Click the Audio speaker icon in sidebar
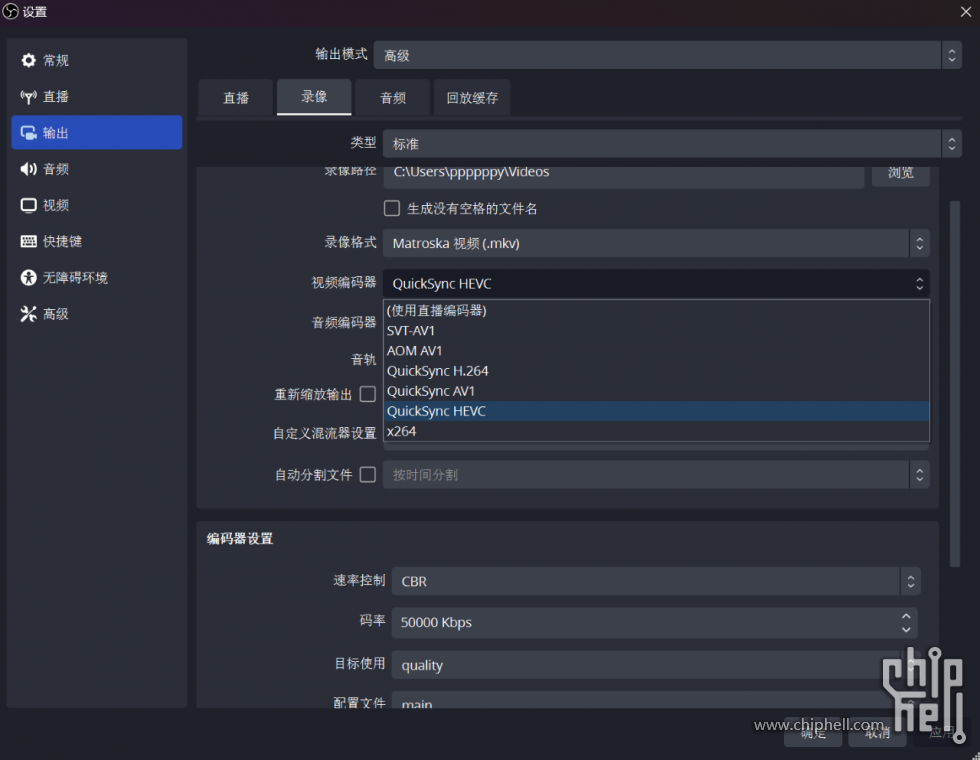 tap(29, 169)
